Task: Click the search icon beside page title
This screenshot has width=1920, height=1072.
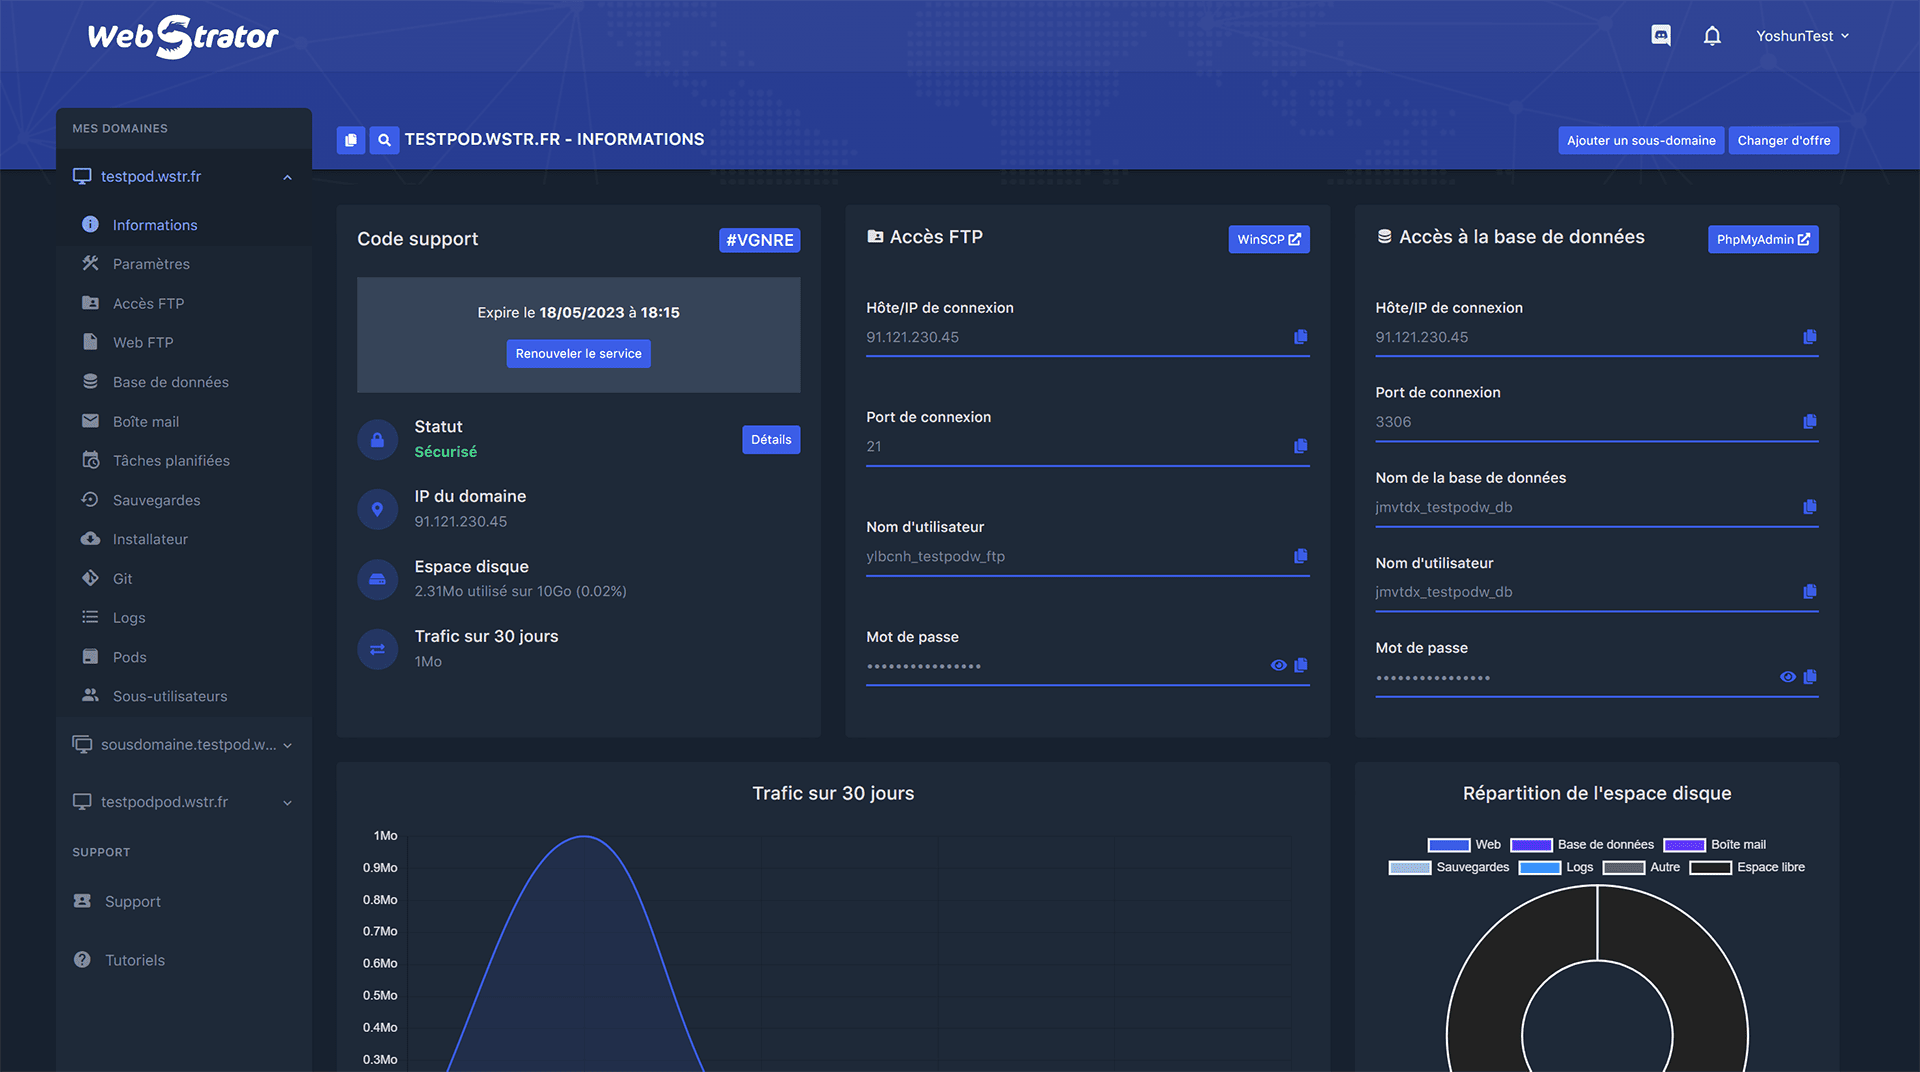Action: pos(384,140)
